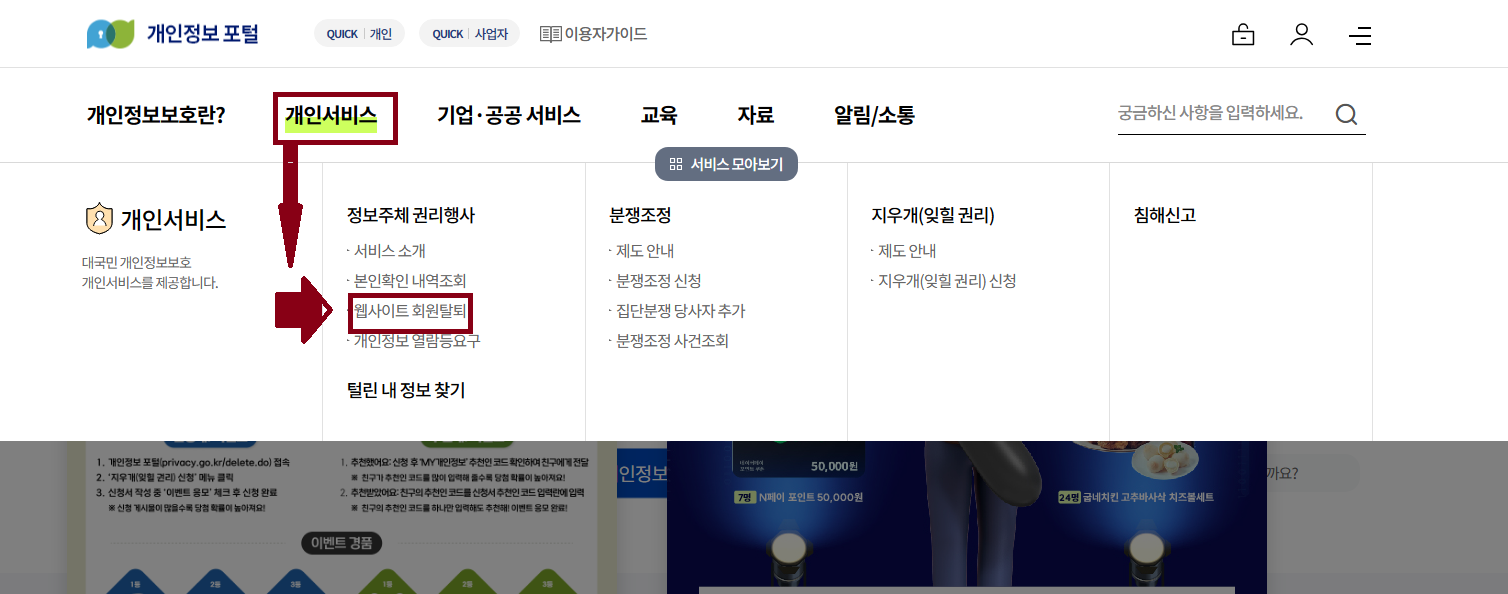Open the 자료 navigation menu

[x=757, y=114]
